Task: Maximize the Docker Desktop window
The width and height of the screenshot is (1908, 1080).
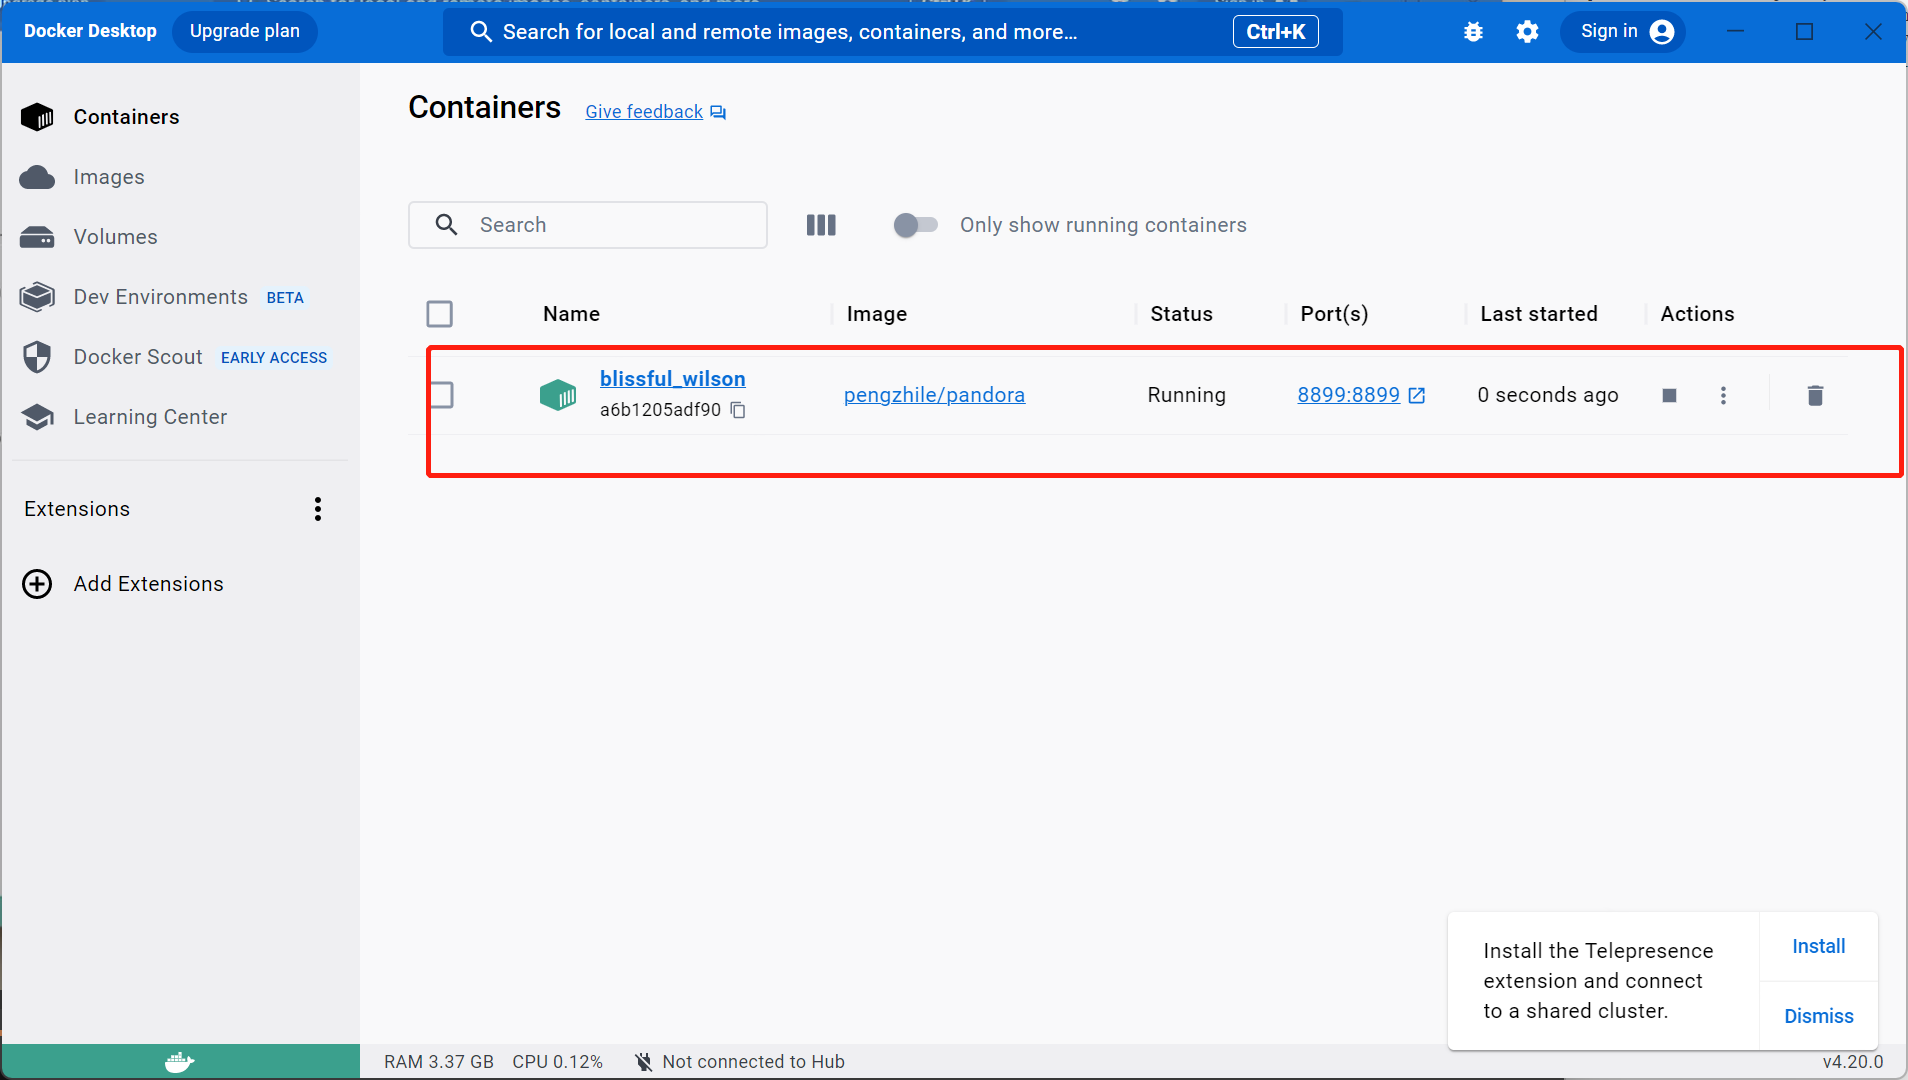Action: [1804, 32]
